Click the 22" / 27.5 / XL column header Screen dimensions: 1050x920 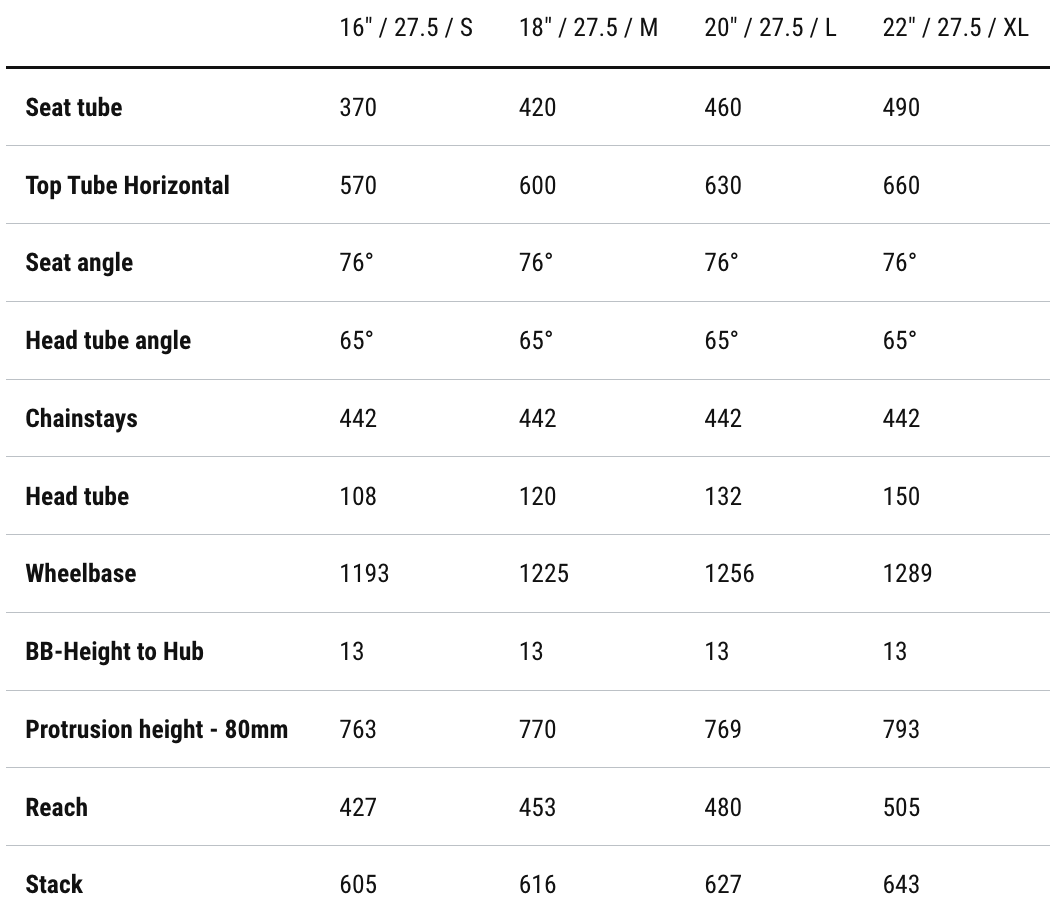tap(955, 27)
